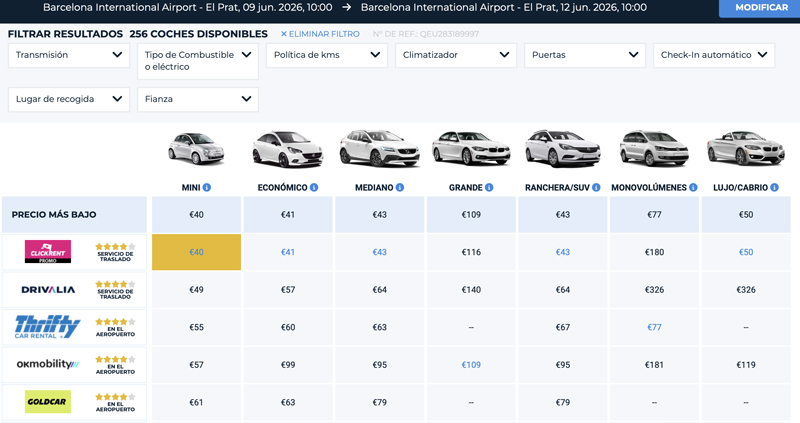Click the ELIMINAR FILTRO link
The height and width of the screenshot is (423, 800).
pos(320,34)
